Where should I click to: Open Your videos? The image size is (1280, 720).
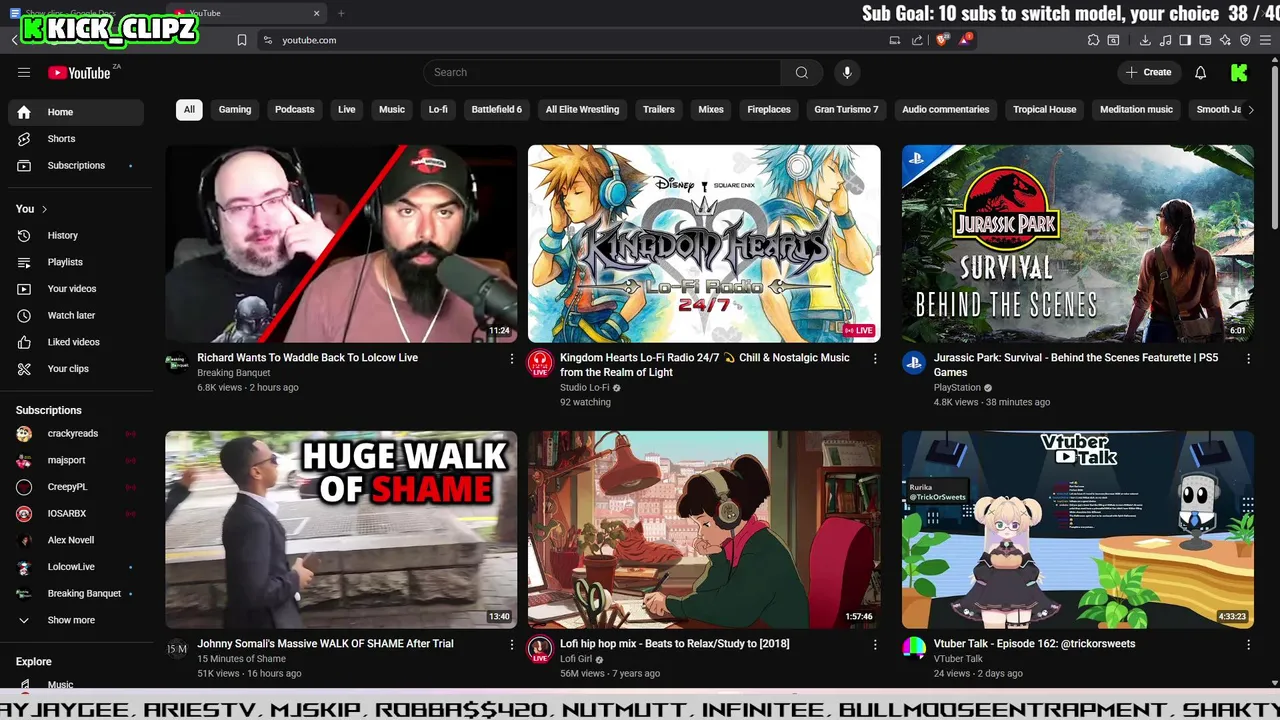coord(76,289)
